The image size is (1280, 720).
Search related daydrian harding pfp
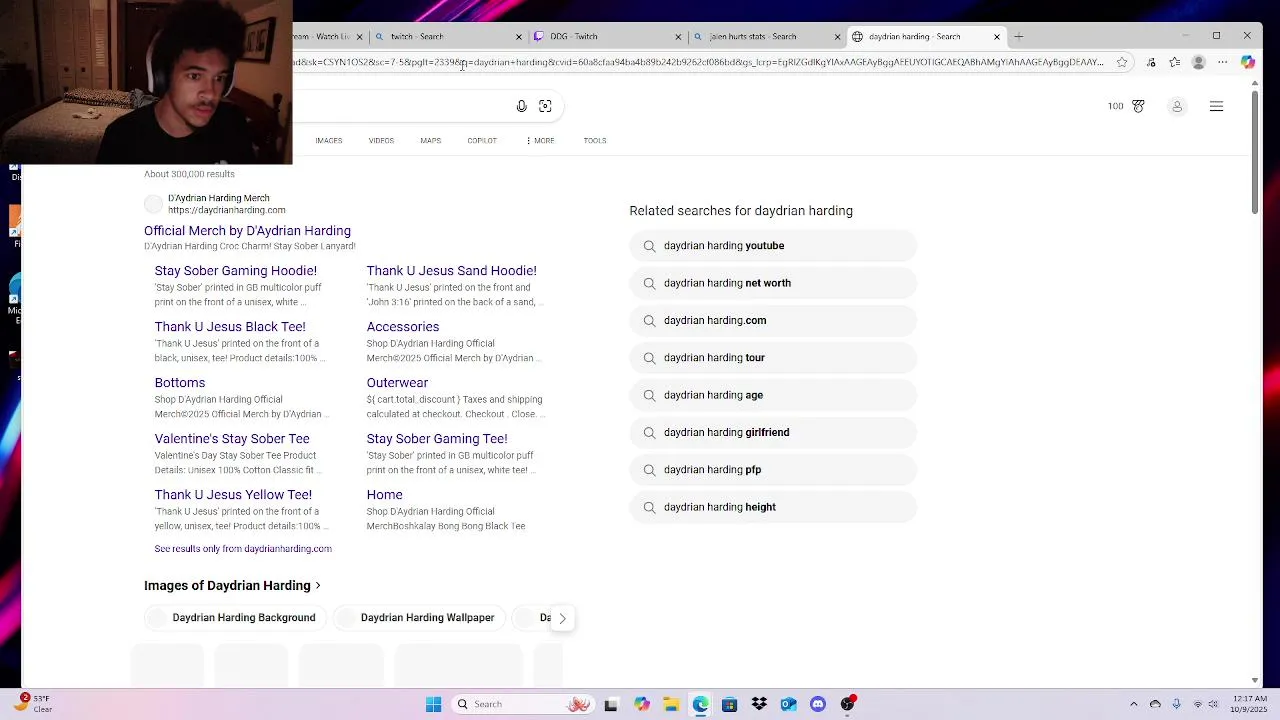pyautogui.click(x=773, y=470)
